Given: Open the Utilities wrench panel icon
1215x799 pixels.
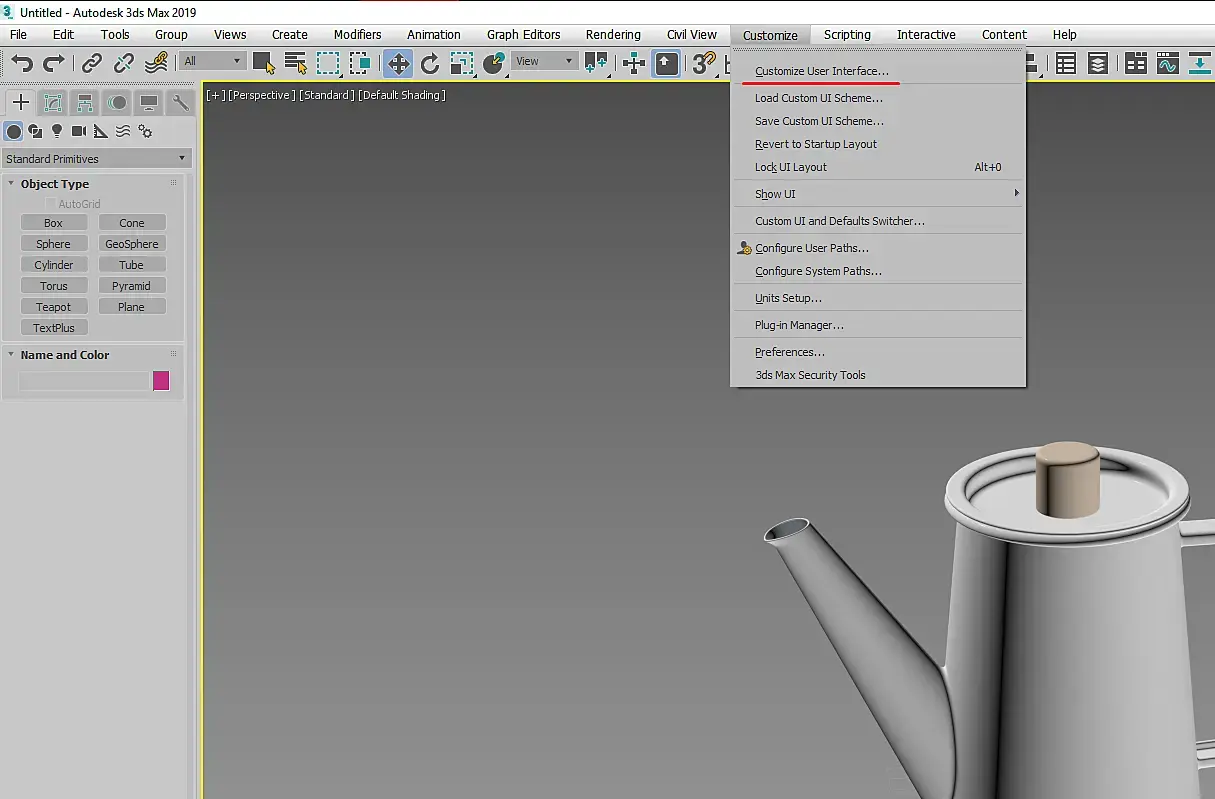Looking at the screenshot, I should (x=181, y=102).
